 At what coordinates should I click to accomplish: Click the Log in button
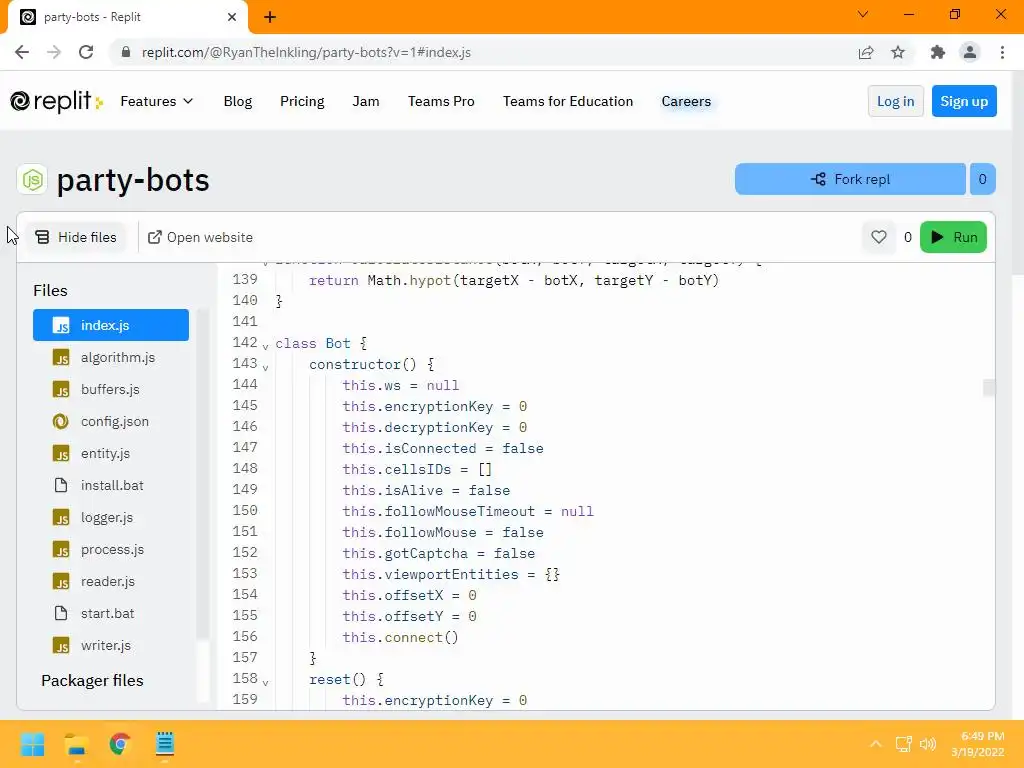click(x=895, y=101)
